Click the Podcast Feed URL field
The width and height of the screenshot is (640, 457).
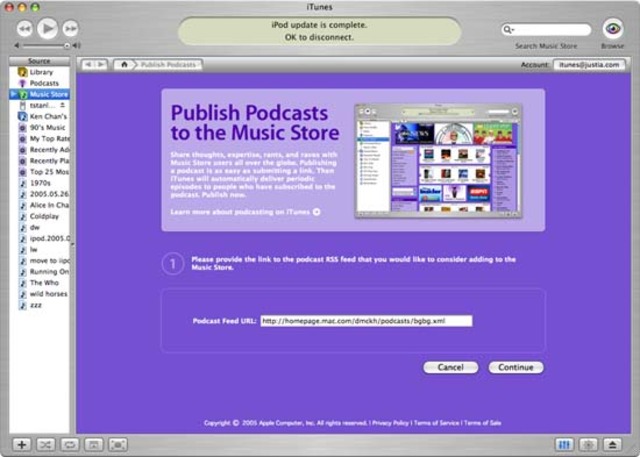click(366, 321)
